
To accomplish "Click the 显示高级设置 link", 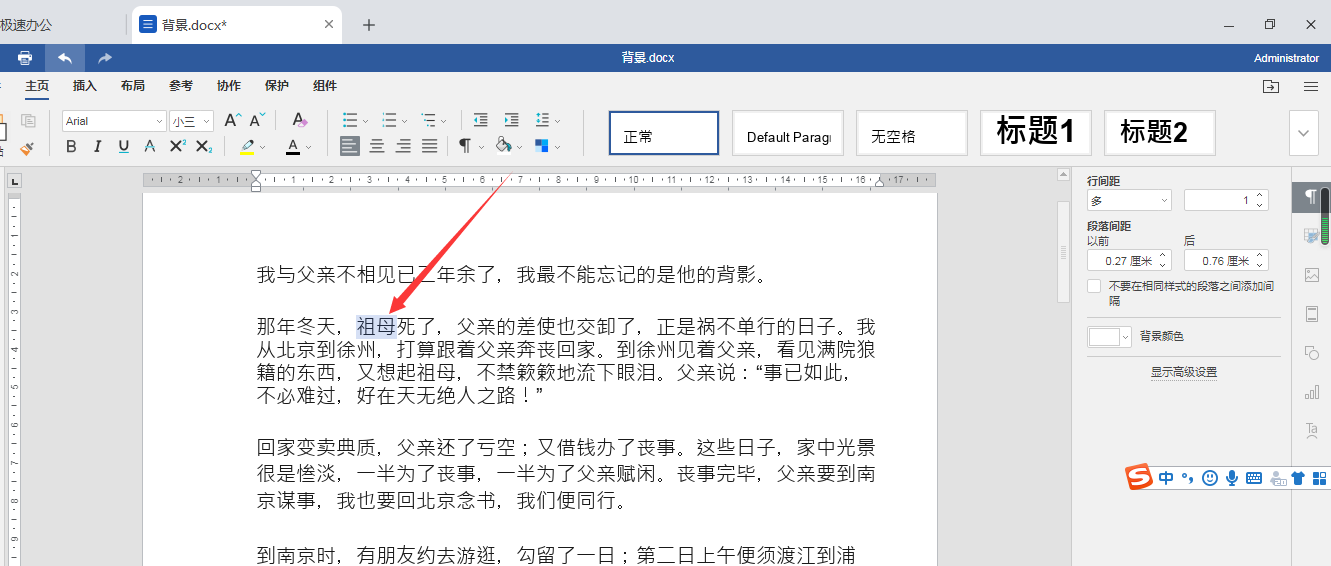I will pyautogui.click(x=1183, y=372).
